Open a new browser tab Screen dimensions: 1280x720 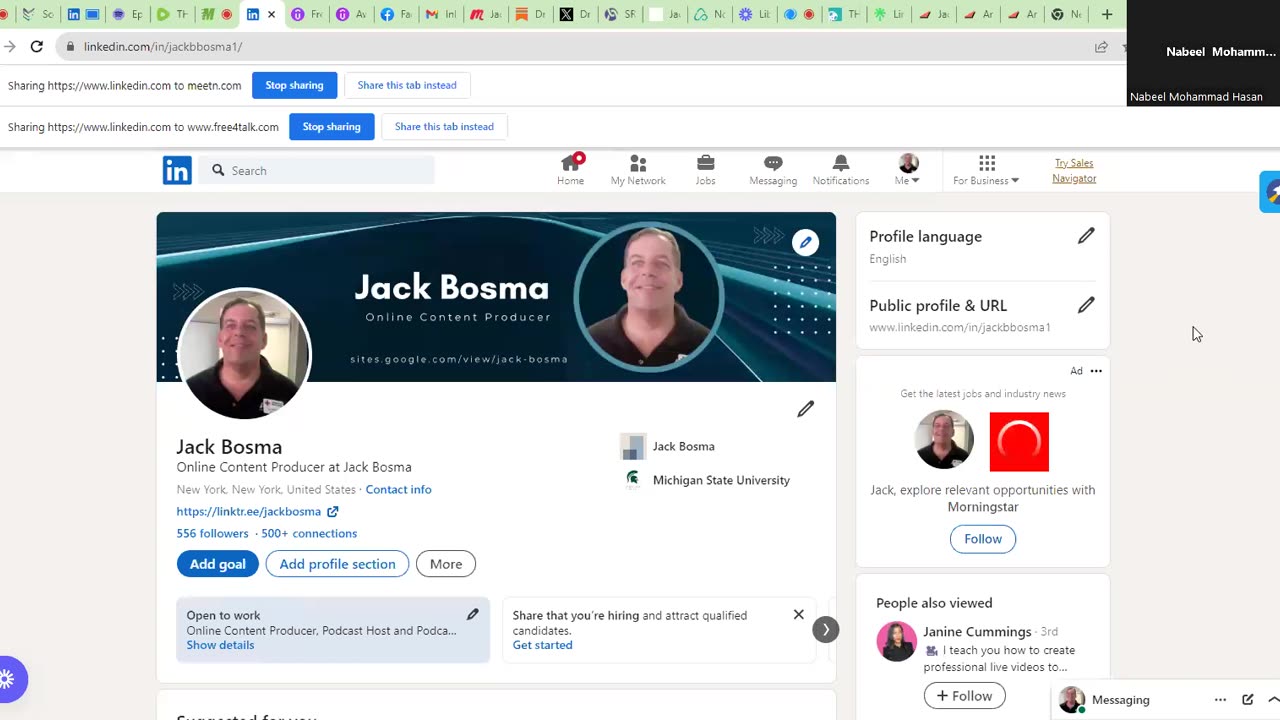pyautogui.click(x=1106, y=14)
